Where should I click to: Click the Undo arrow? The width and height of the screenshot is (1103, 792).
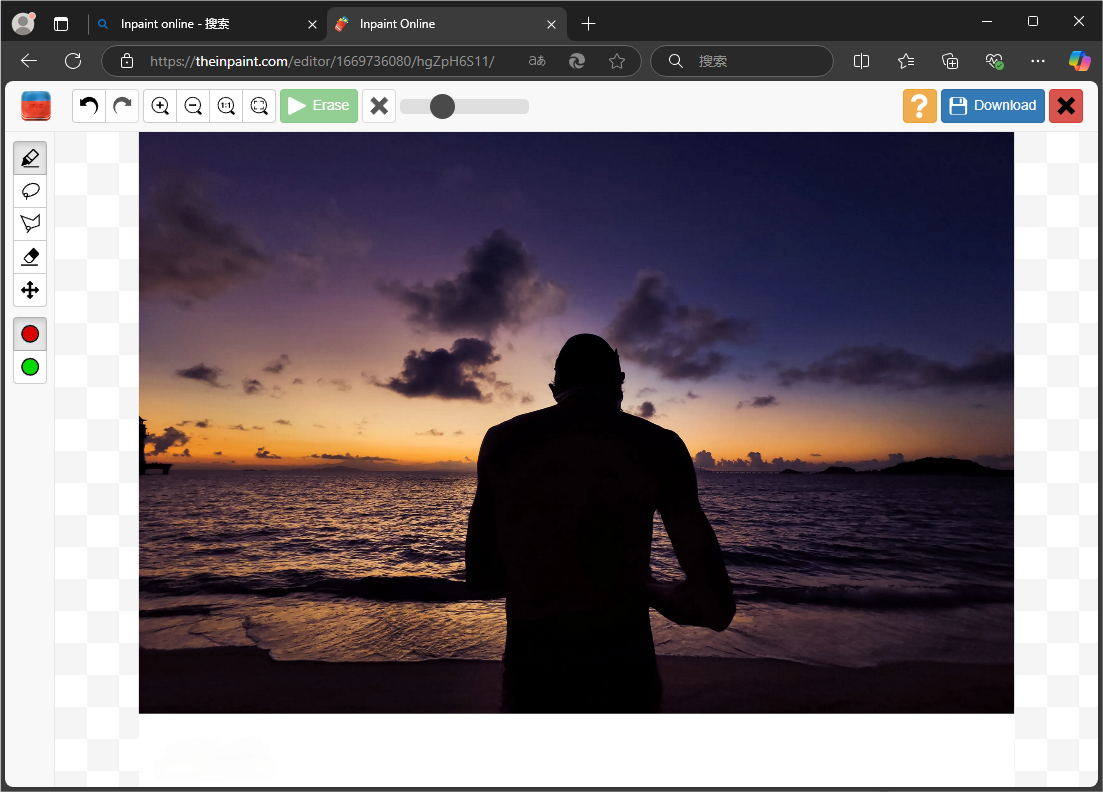89,106
